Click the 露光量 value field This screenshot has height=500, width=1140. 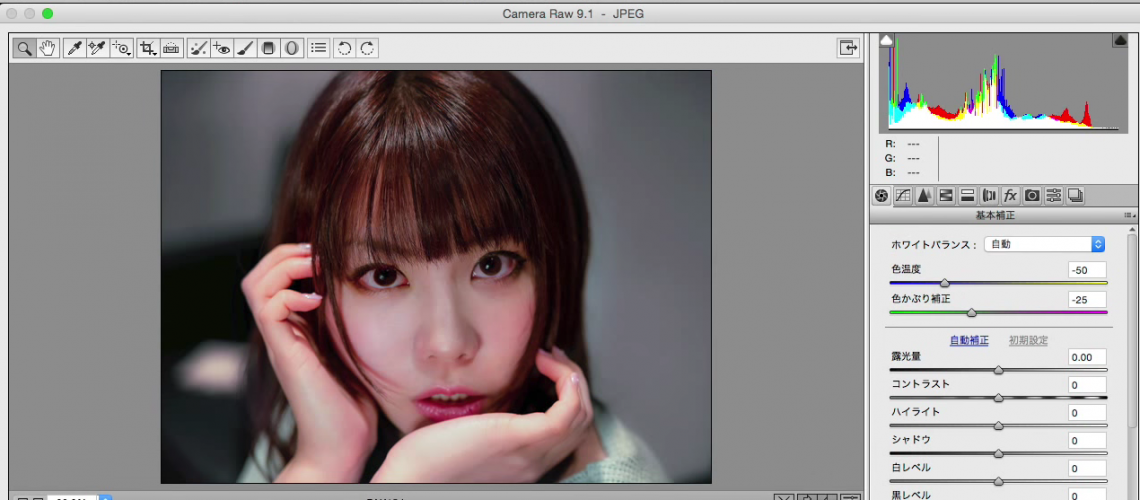1086,357
